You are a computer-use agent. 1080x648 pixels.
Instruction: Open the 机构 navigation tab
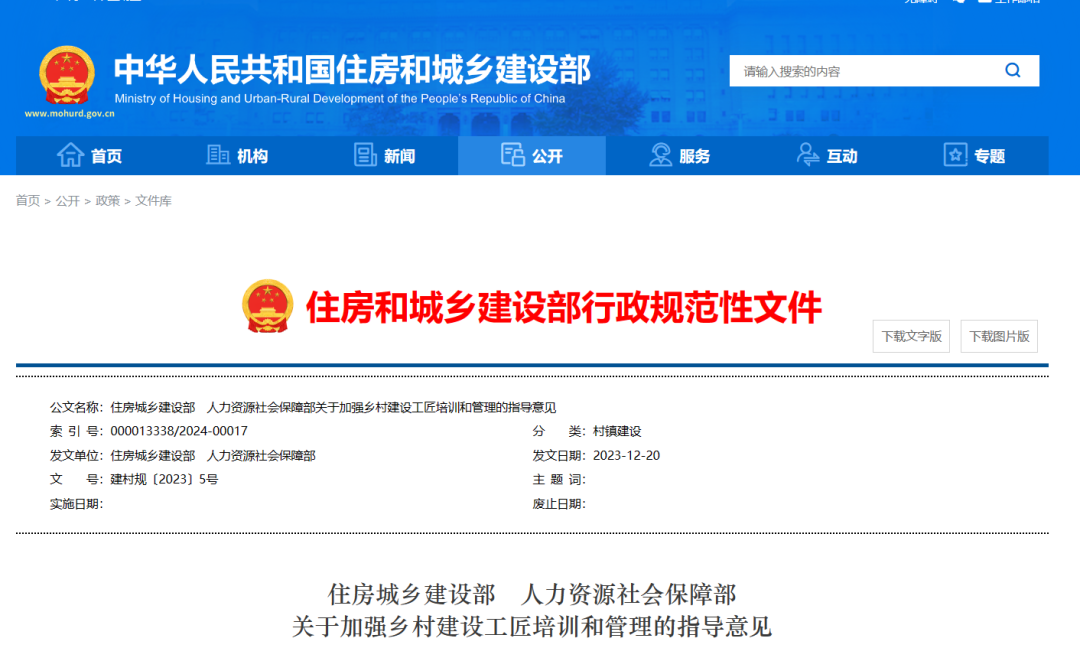237,156
